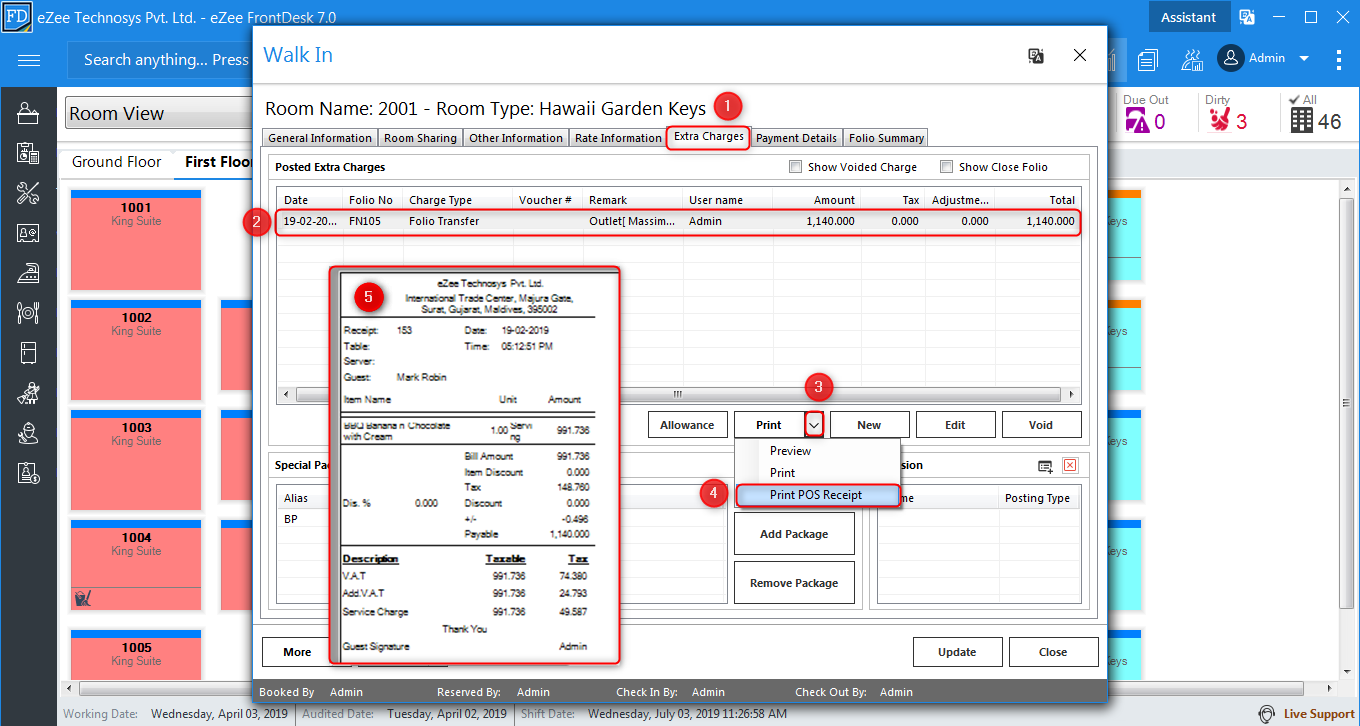Click the New extra charge button
This screenshot has width=1360, height=726.
click(869, 425)
